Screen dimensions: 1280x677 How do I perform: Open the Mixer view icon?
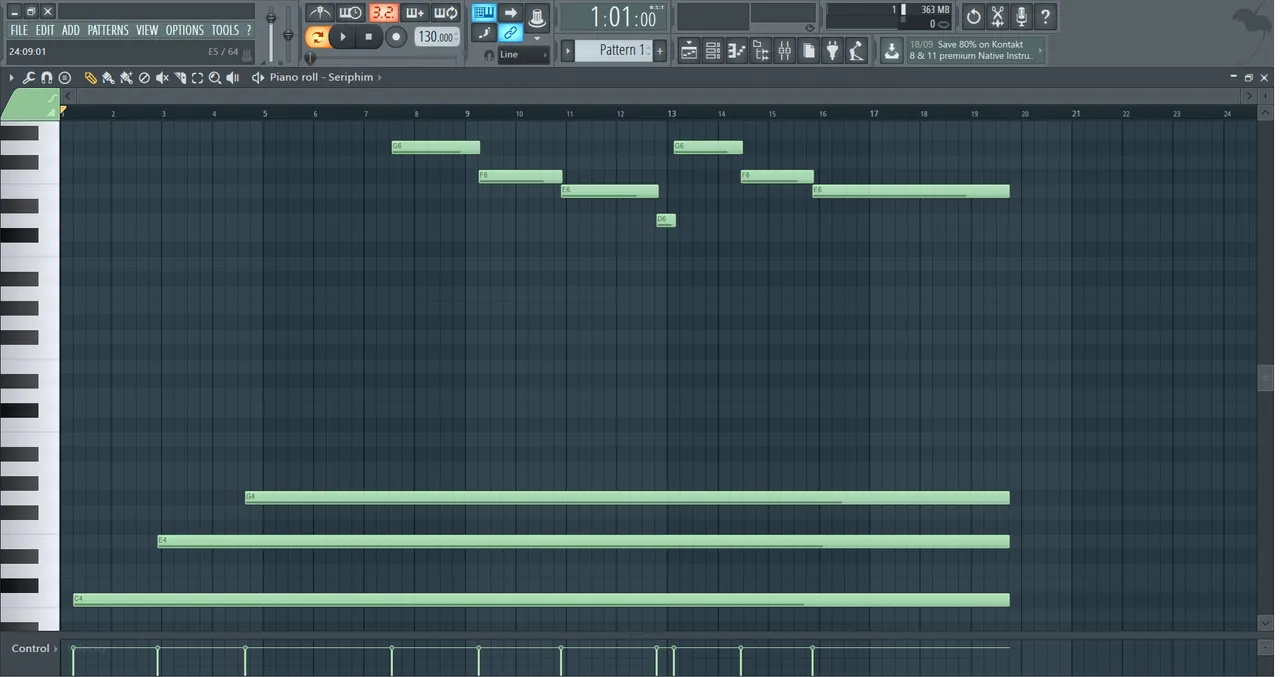785,50
